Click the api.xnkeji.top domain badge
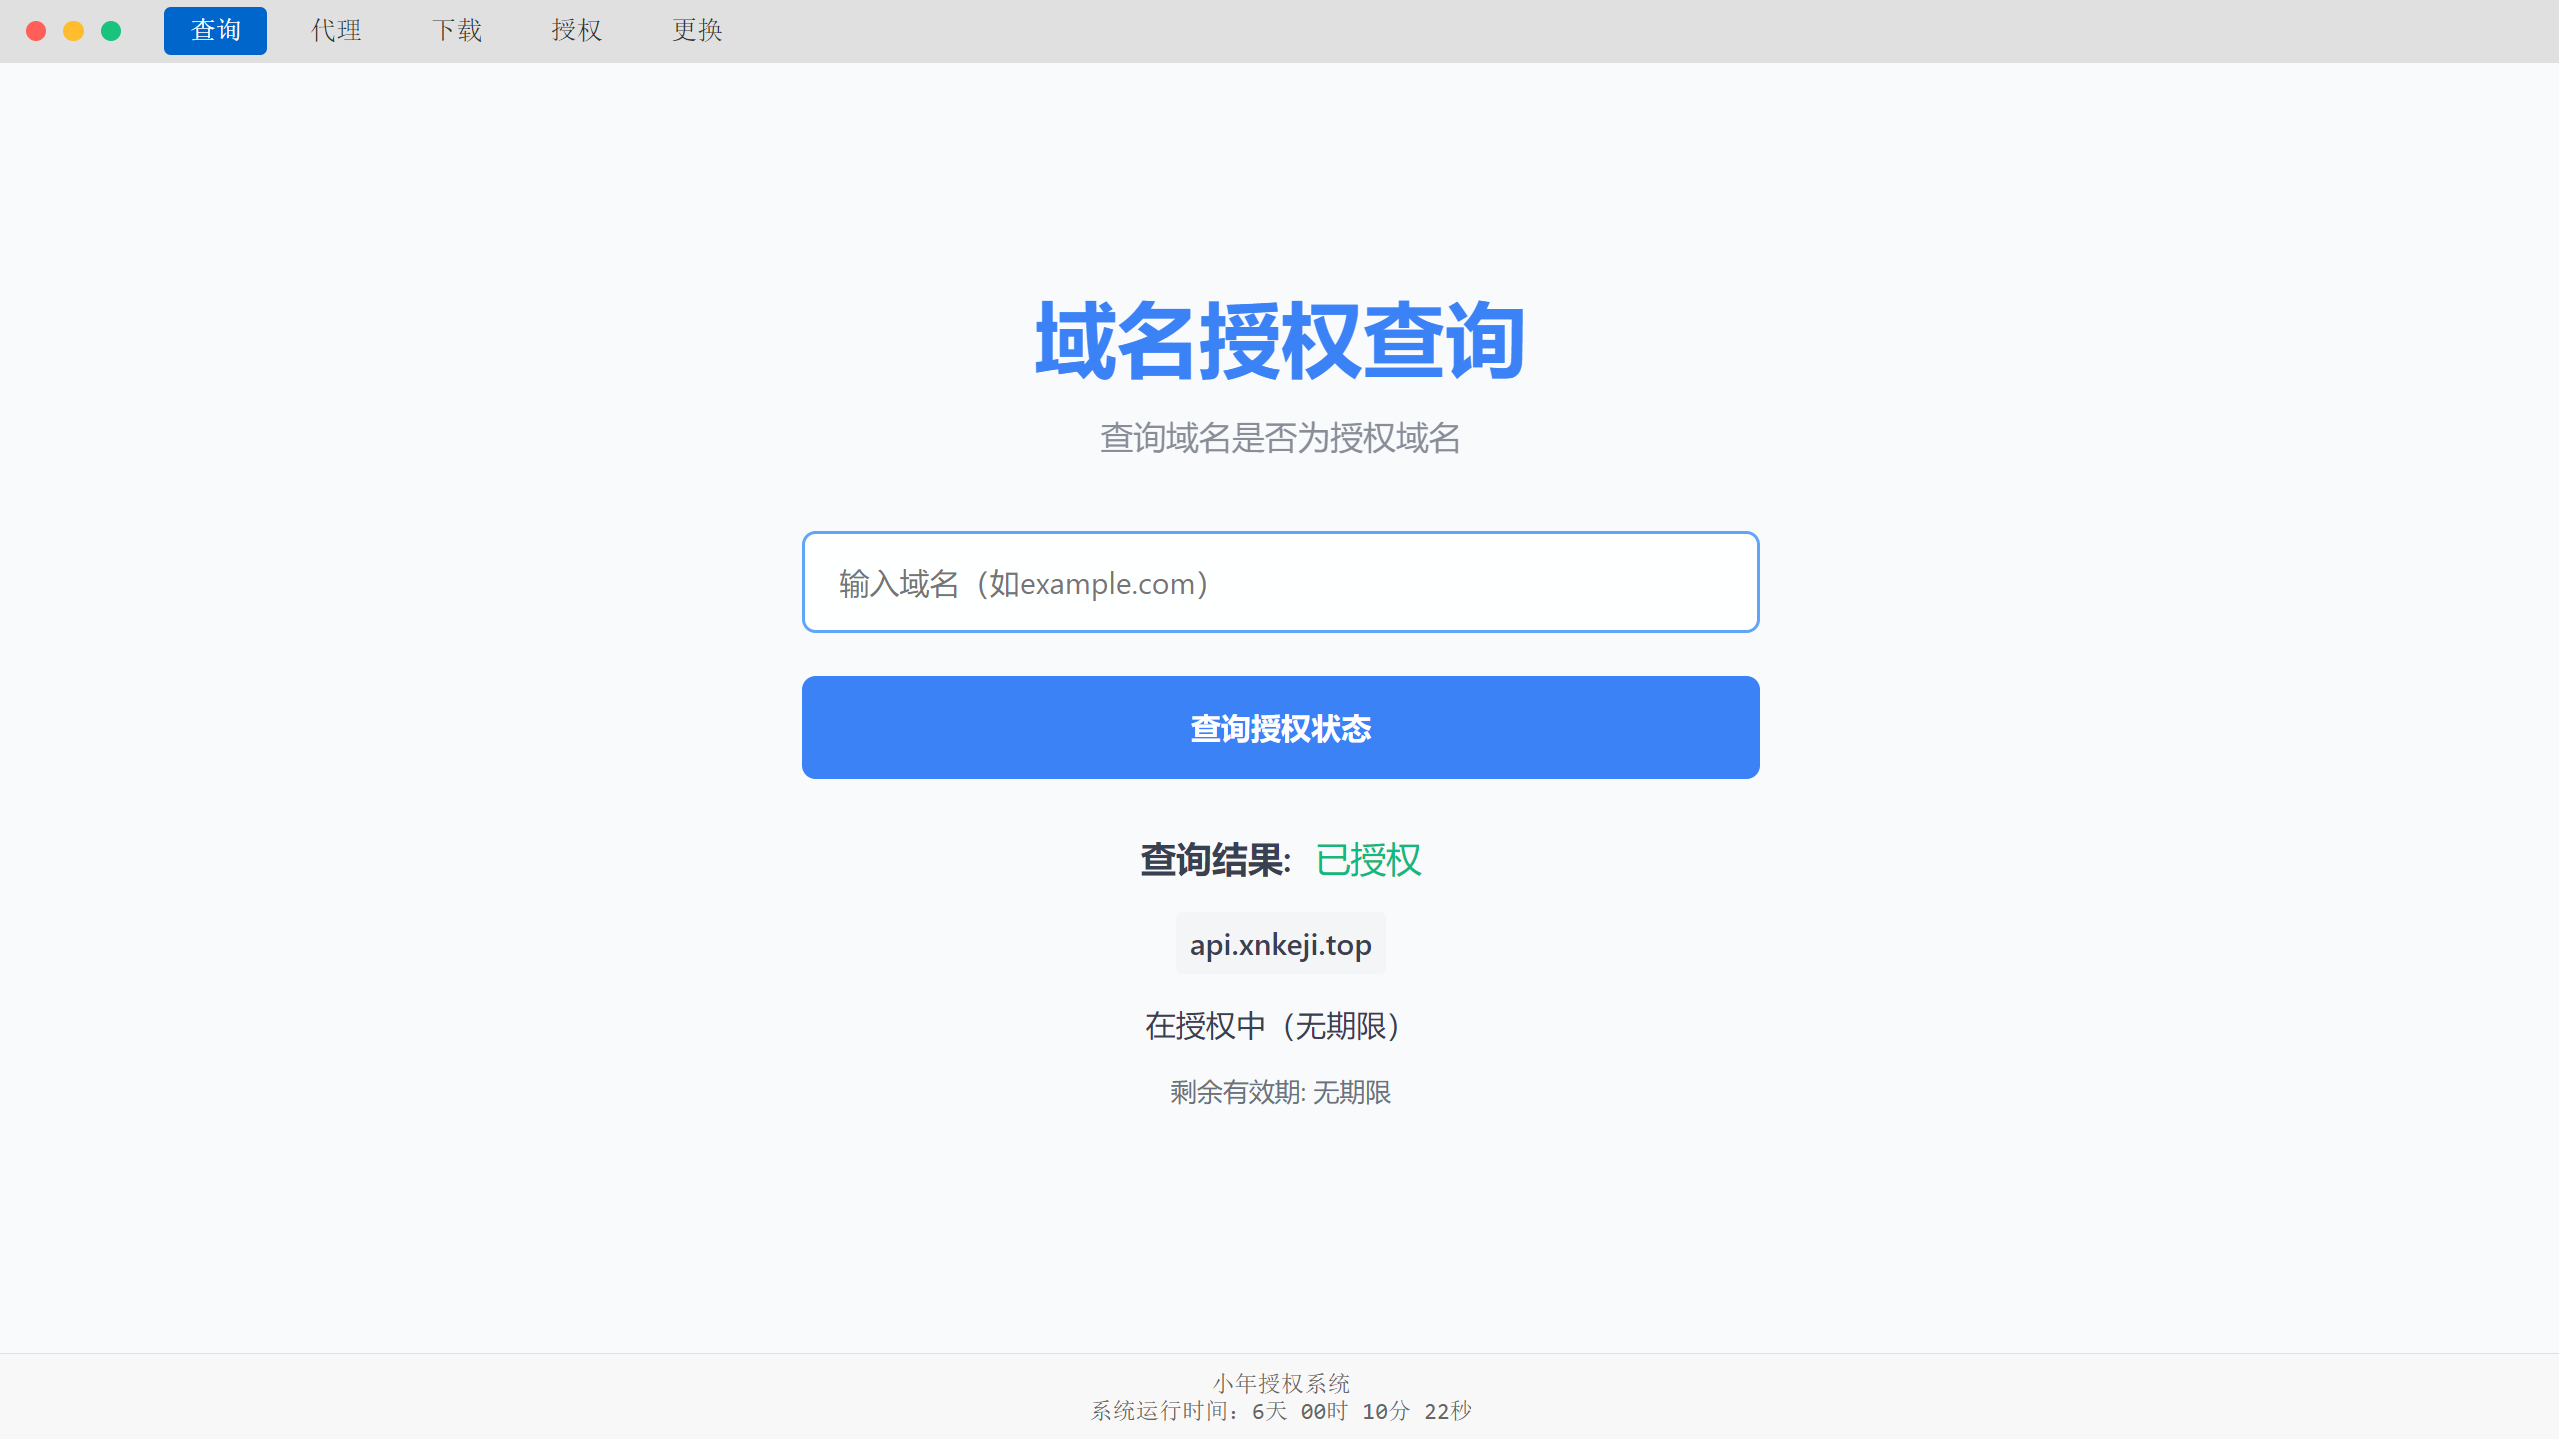This screenshot has height=1439, width=2559. (1280, 943)
